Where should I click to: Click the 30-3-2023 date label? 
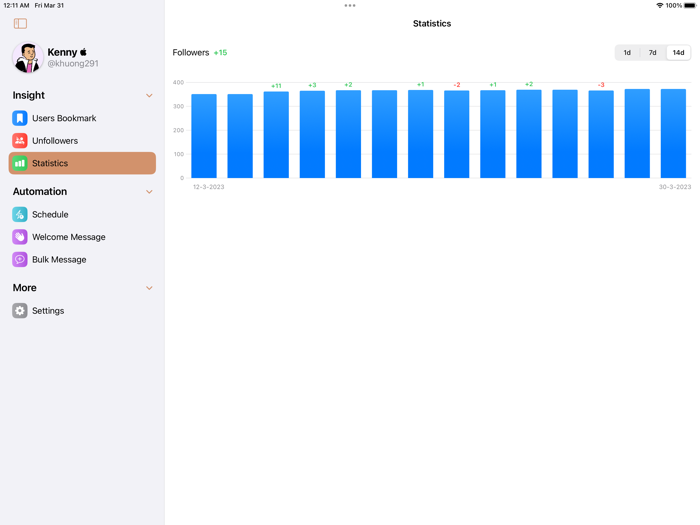(x=675, y=187)
